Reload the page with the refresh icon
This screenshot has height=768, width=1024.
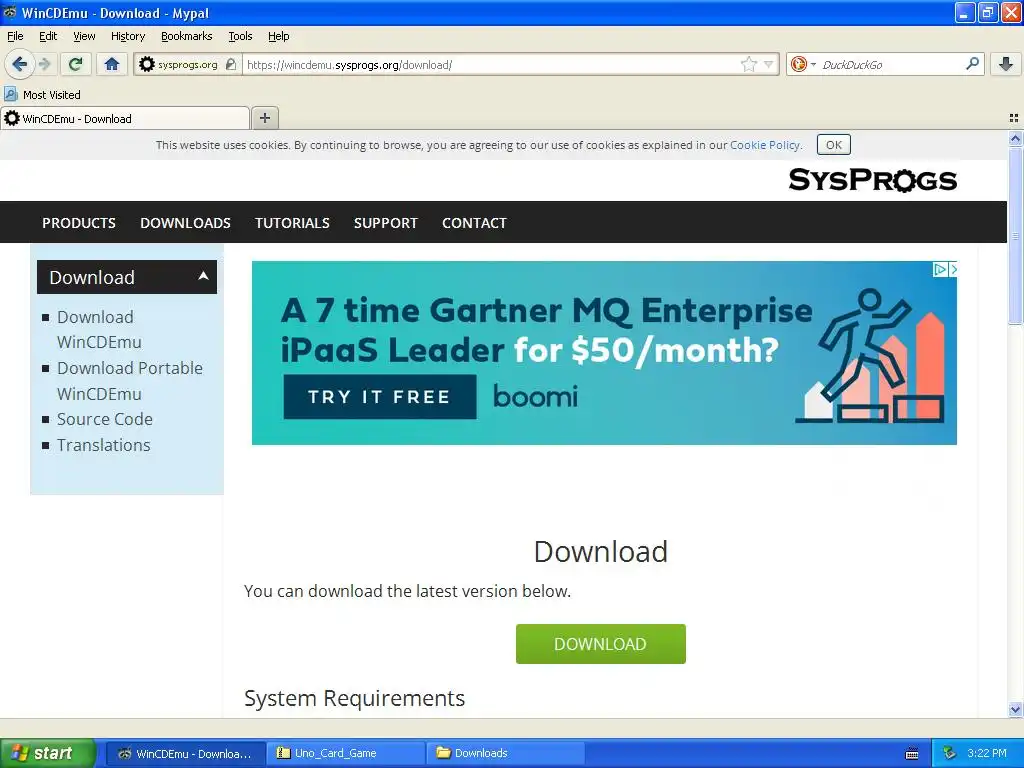pos(76,64)
